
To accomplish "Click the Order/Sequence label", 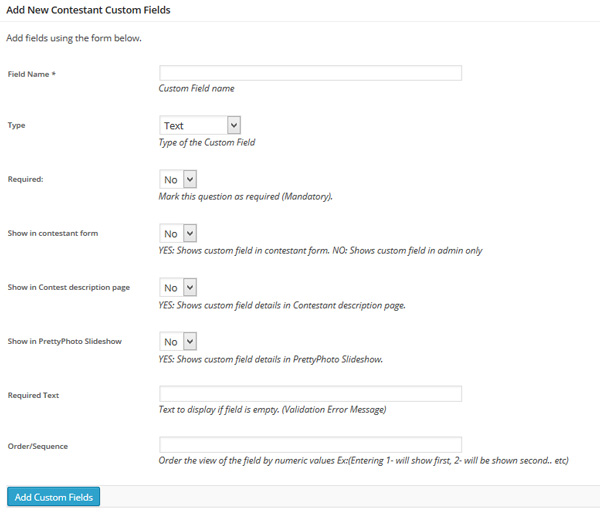I will pos(38,446).
